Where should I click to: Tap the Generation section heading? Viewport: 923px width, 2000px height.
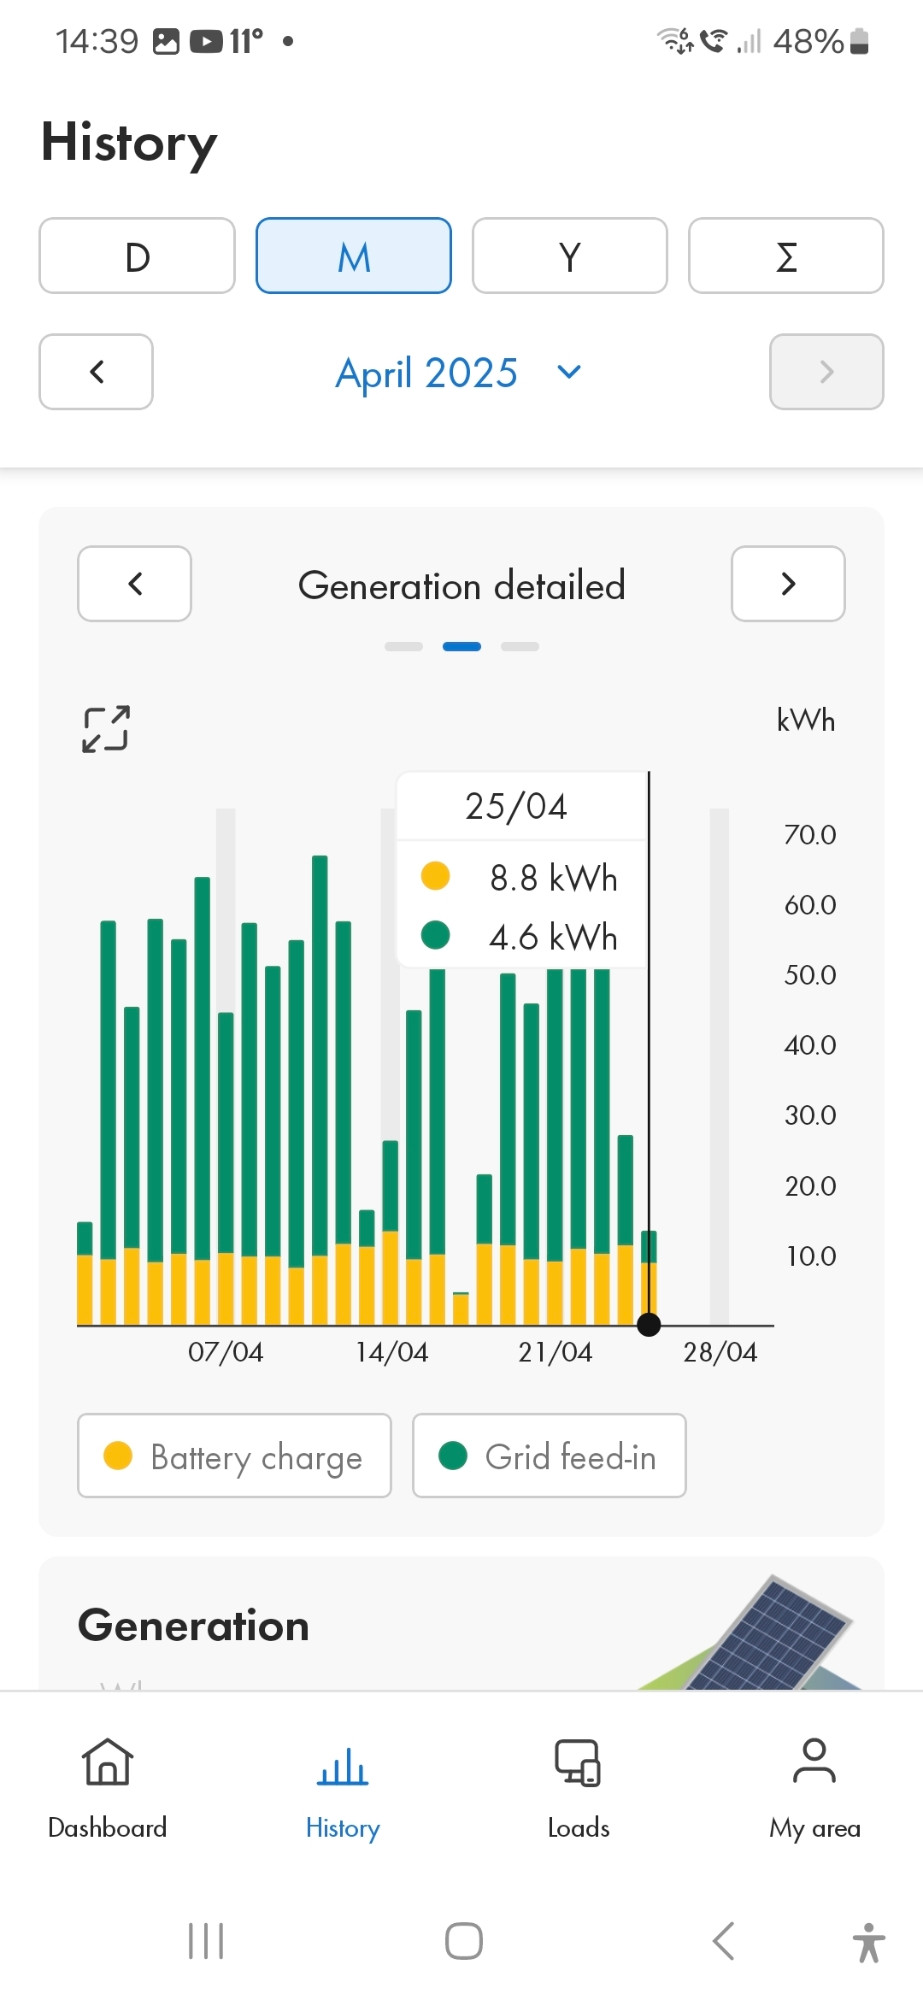coord(194,1626)
